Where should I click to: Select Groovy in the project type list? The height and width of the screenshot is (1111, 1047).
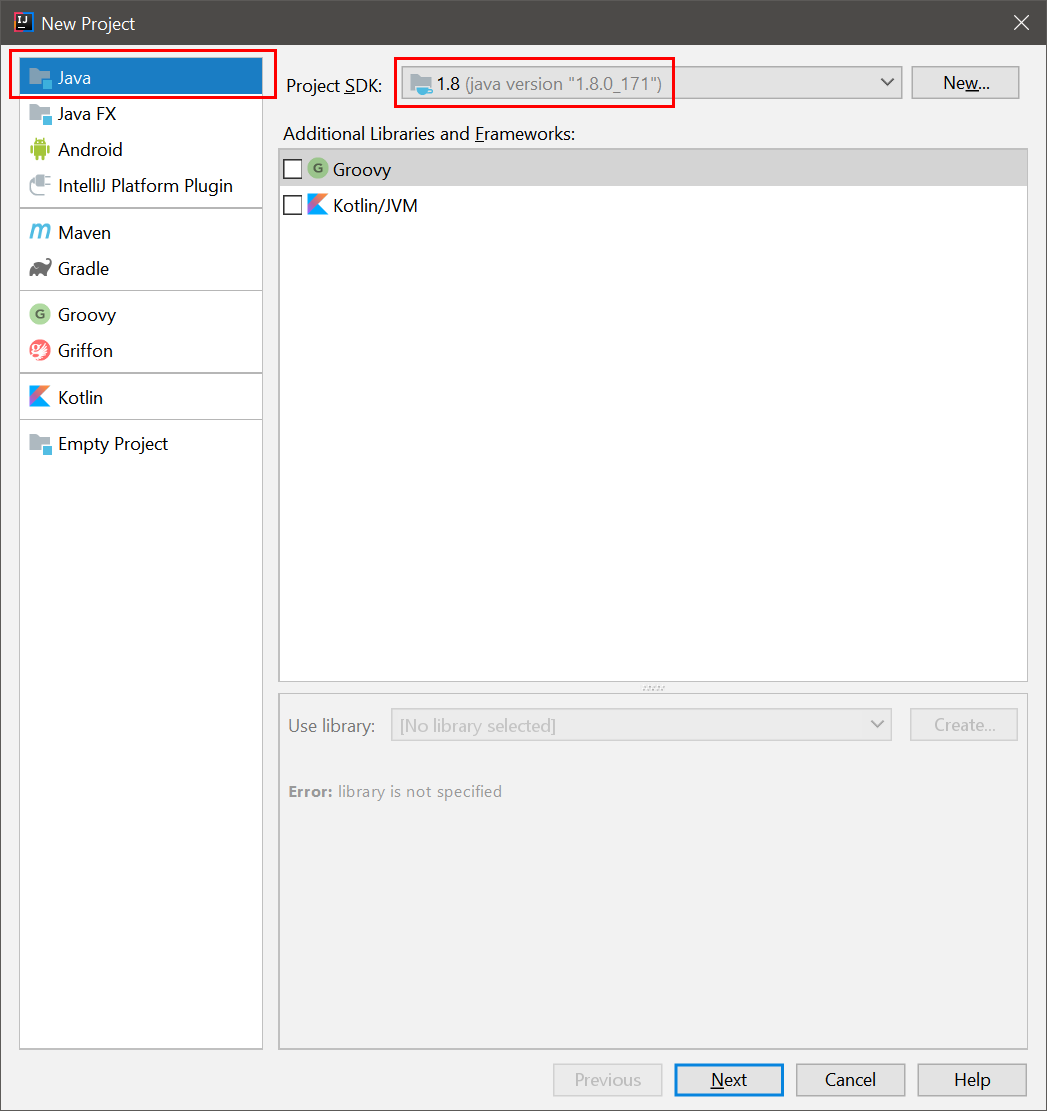141,315
